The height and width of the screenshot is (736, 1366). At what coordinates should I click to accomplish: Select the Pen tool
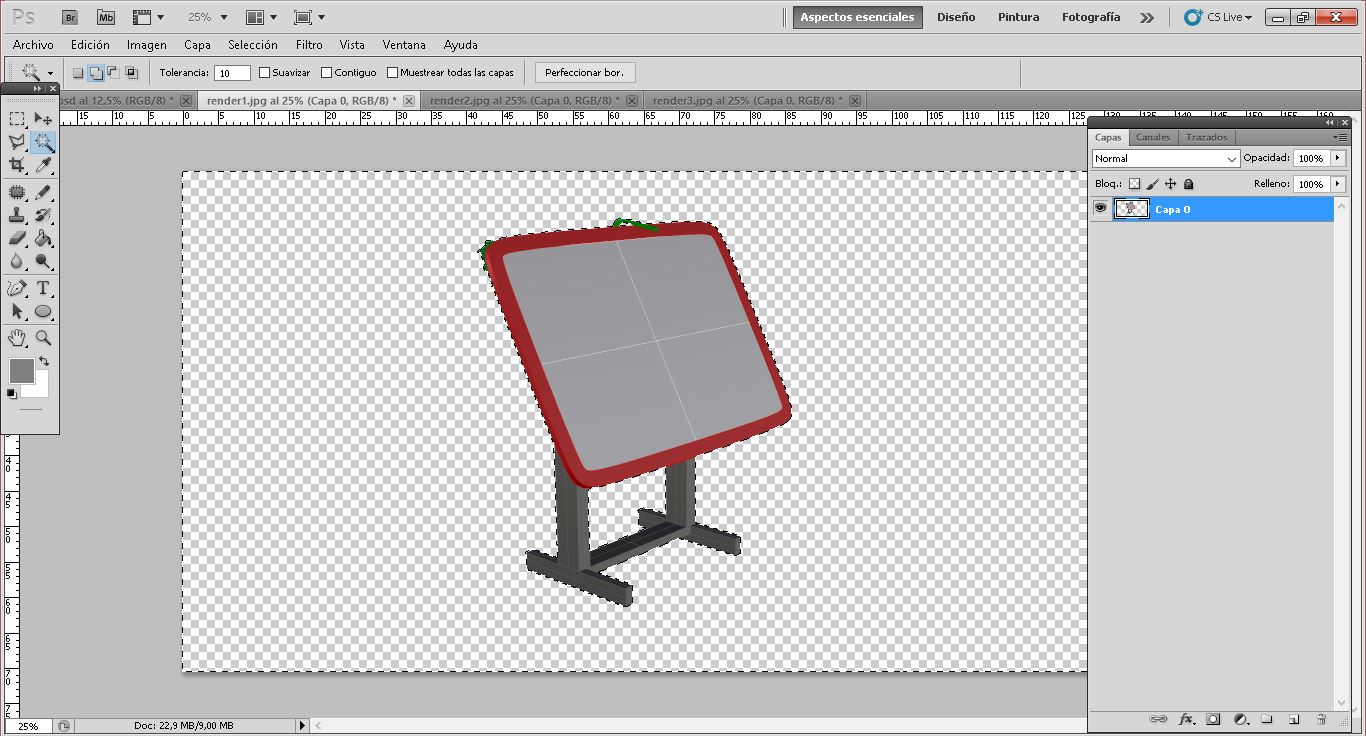point(17,288)
